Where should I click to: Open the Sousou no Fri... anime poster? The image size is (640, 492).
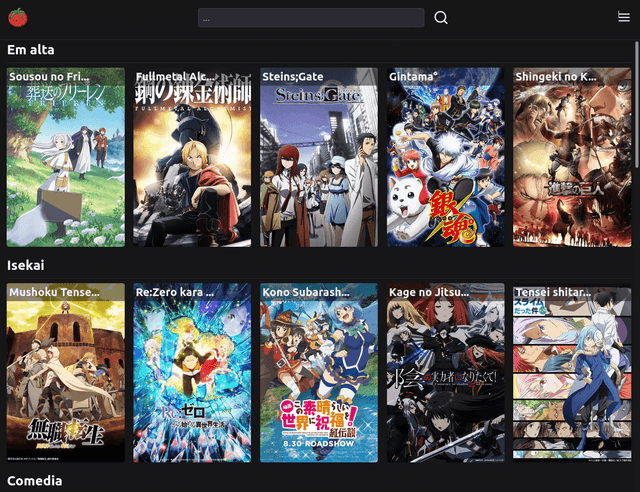[66, 157]
